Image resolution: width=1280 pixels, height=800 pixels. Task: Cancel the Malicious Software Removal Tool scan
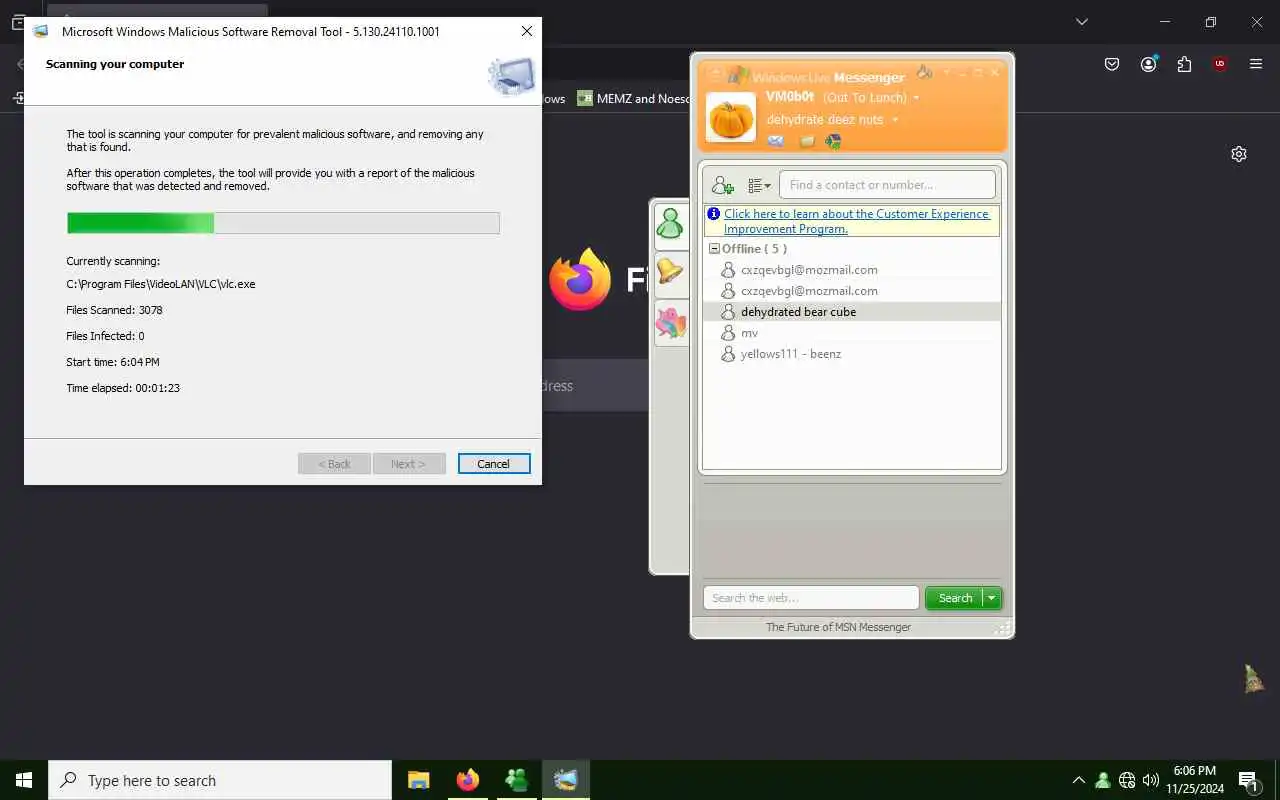point(494,464)
